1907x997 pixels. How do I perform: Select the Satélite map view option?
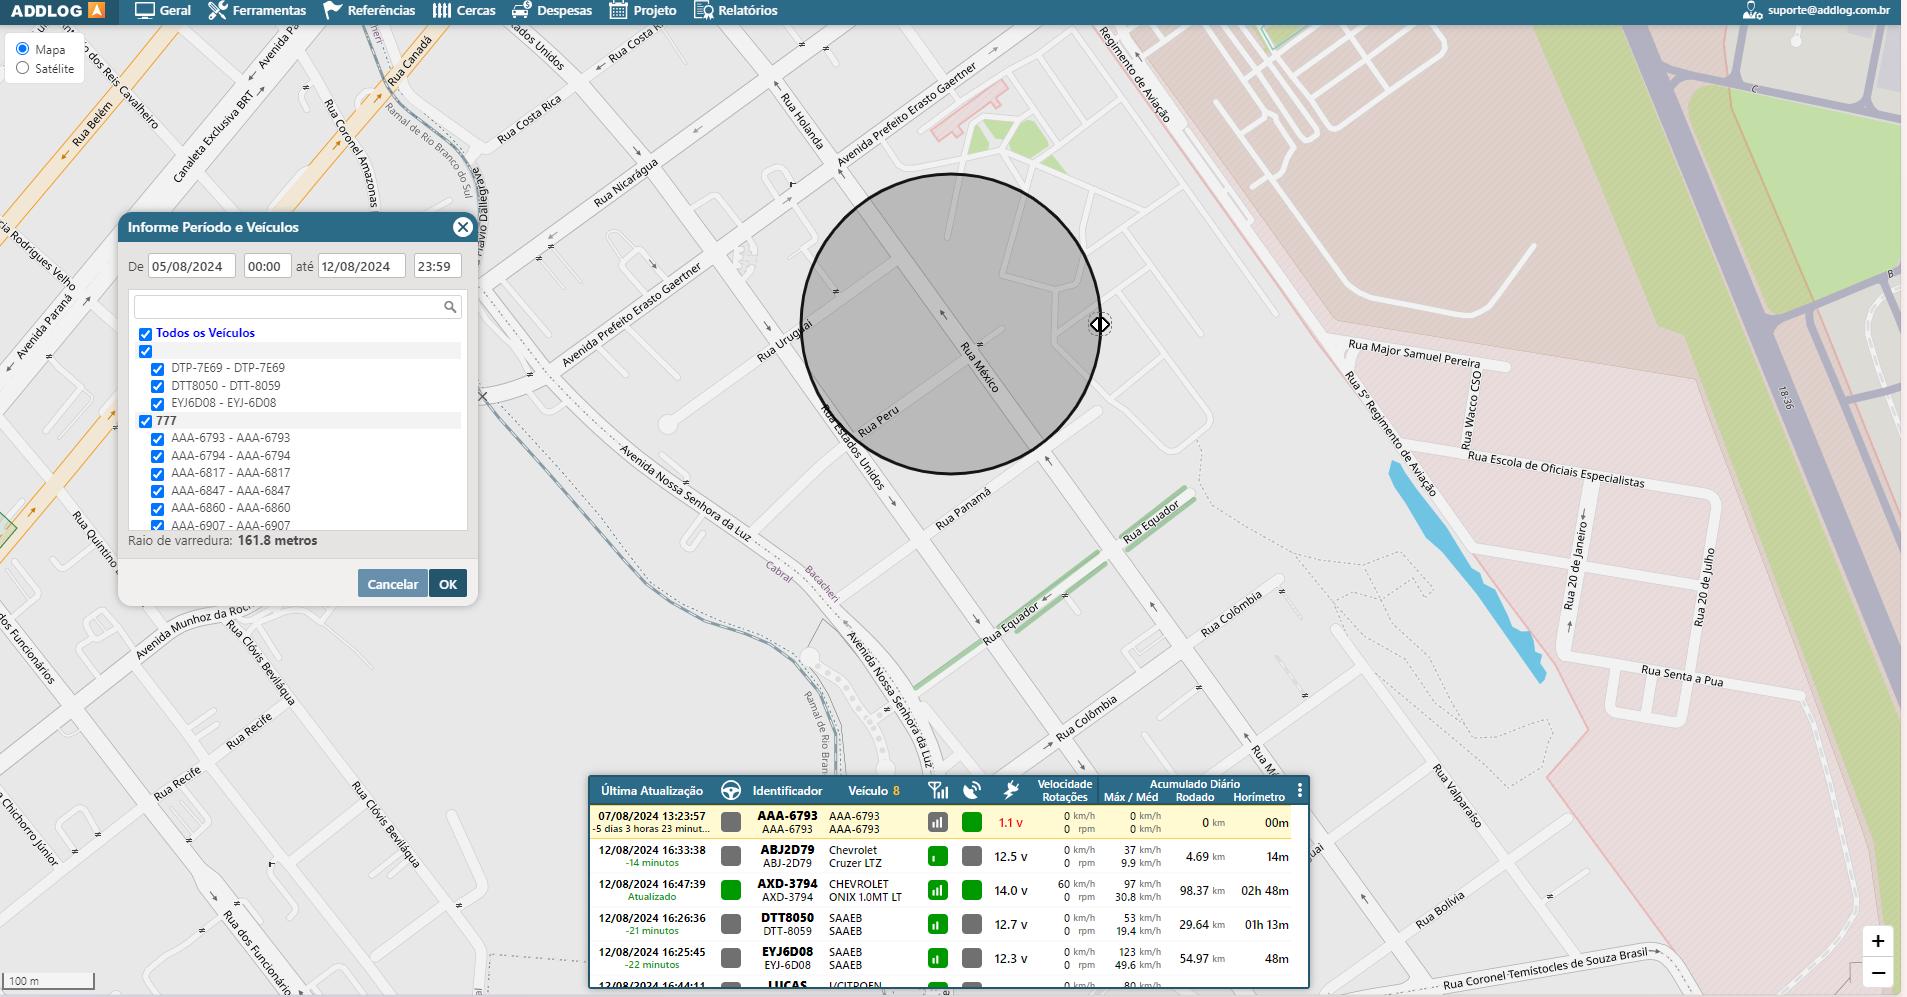[23, 69]
